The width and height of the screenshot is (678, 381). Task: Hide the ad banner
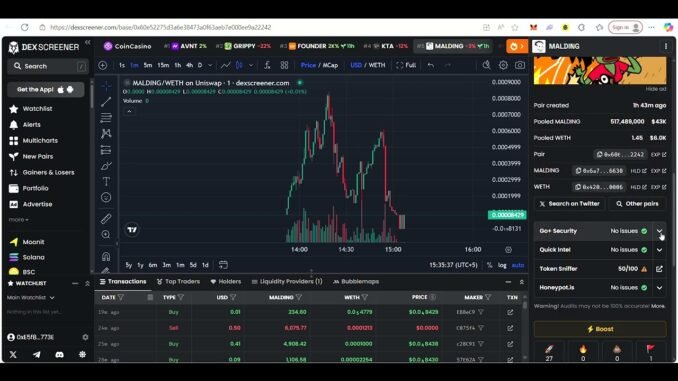(x=656, y=89)
